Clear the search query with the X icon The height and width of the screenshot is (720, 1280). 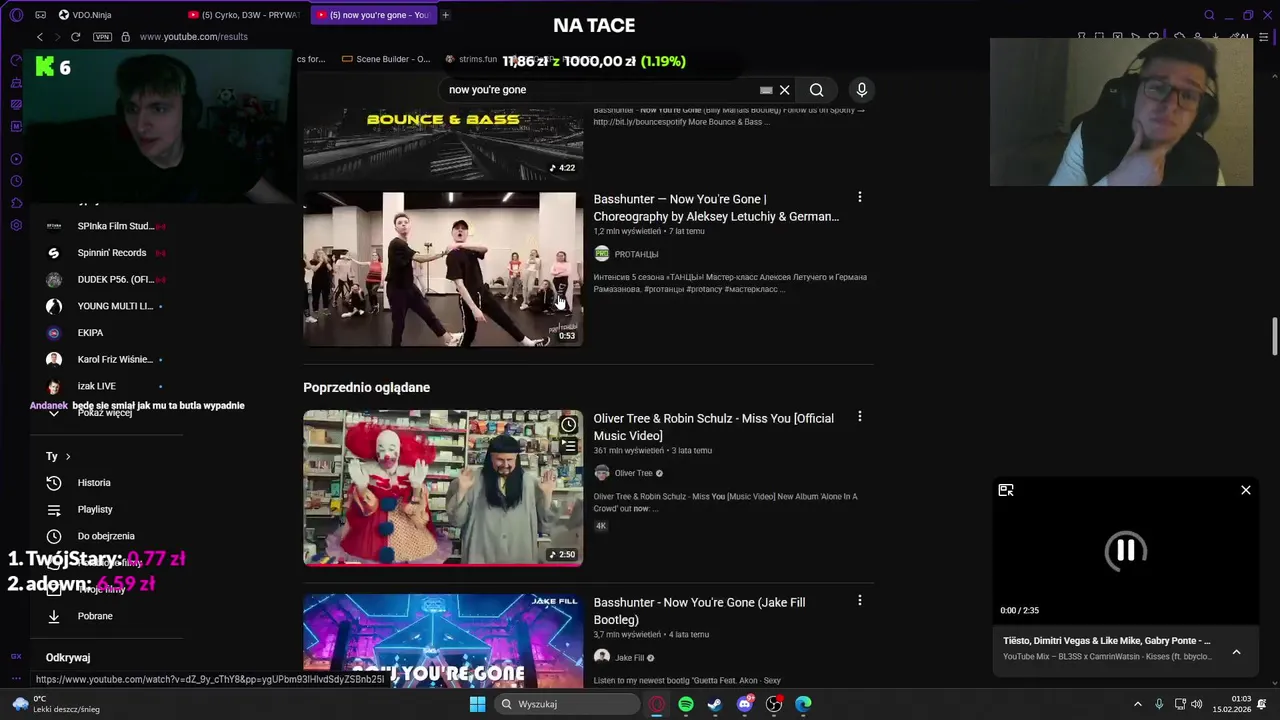(785, 90)
